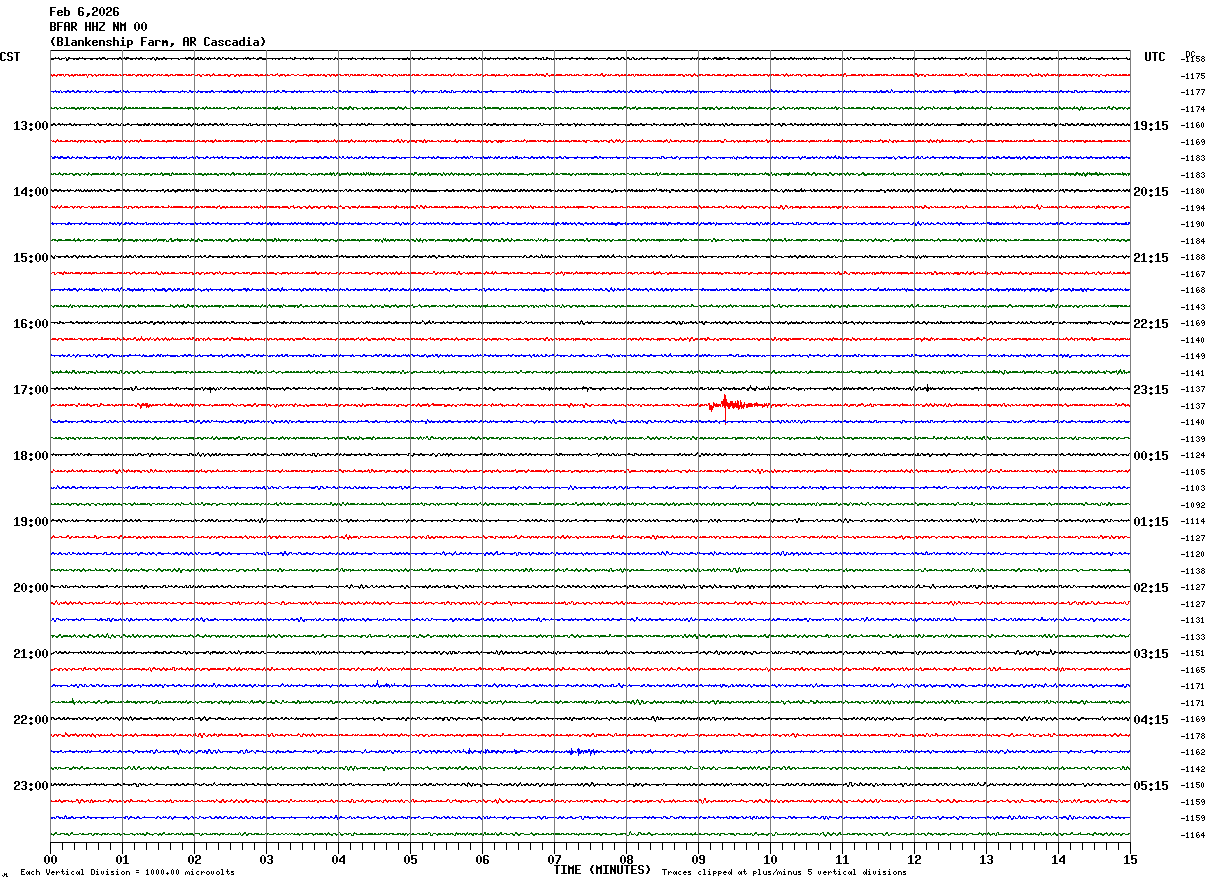1210x886 pixels.
Task: Select the -1092 DC offset value
Action: coord(1193,505)
